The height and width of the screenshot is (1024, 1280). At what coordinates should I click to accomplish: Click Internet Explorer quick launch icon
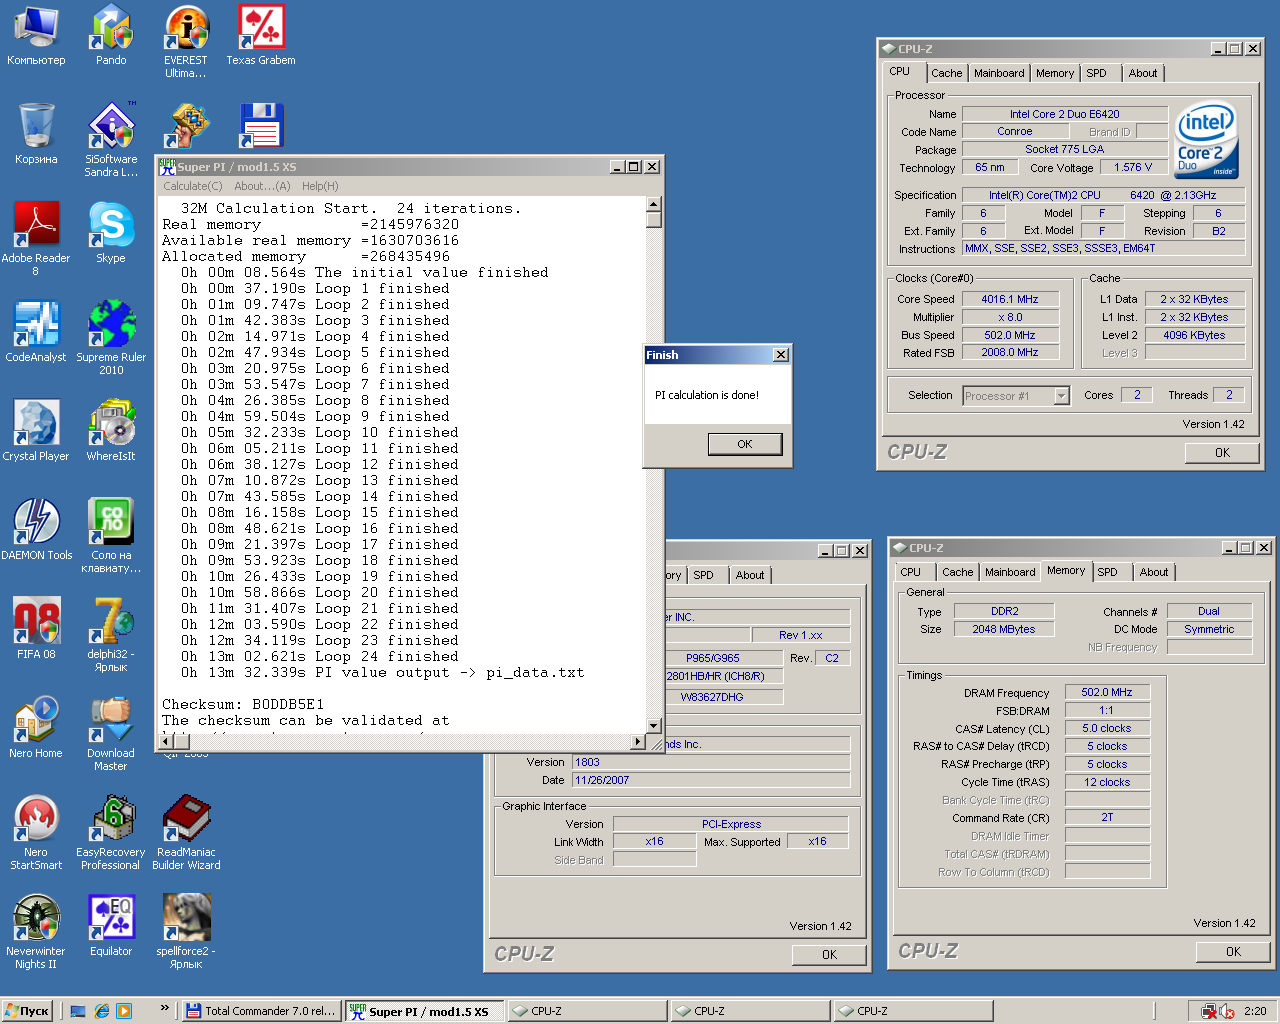[x=101, y=1011]
